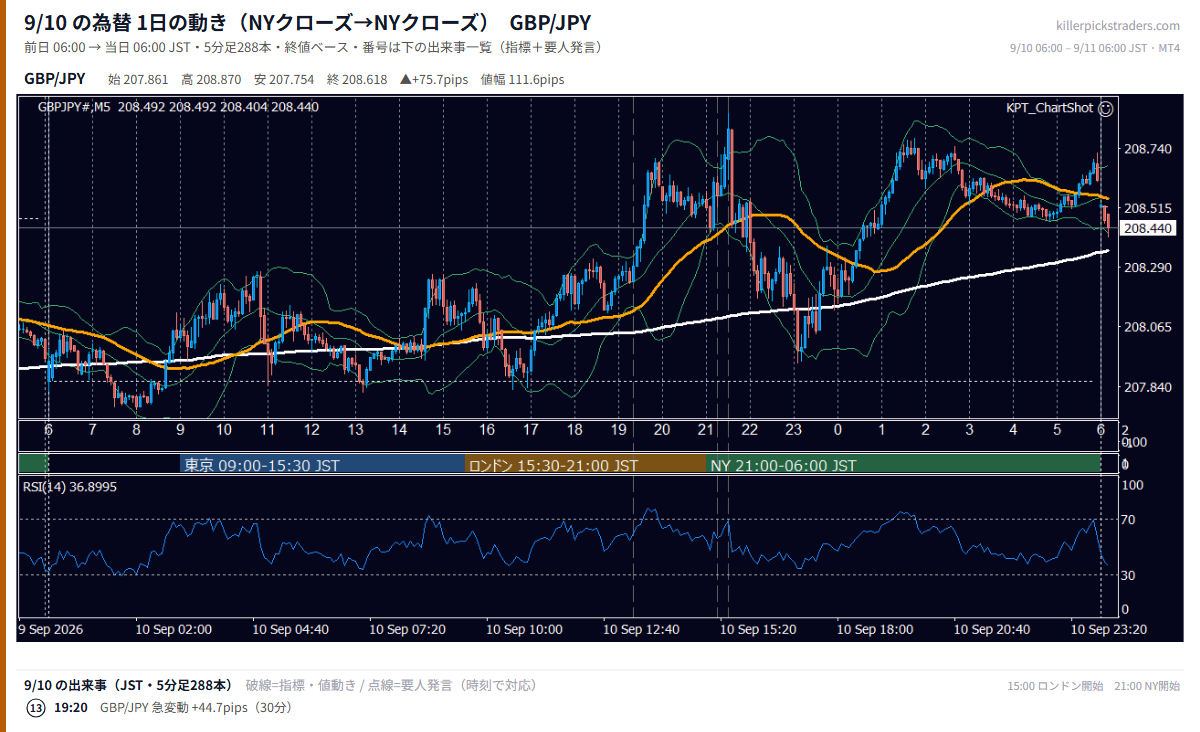This screenshot has width=1200, height=732.
Task: Select the London 15:30-21:00 JST session bar
Action: point(585,465)
